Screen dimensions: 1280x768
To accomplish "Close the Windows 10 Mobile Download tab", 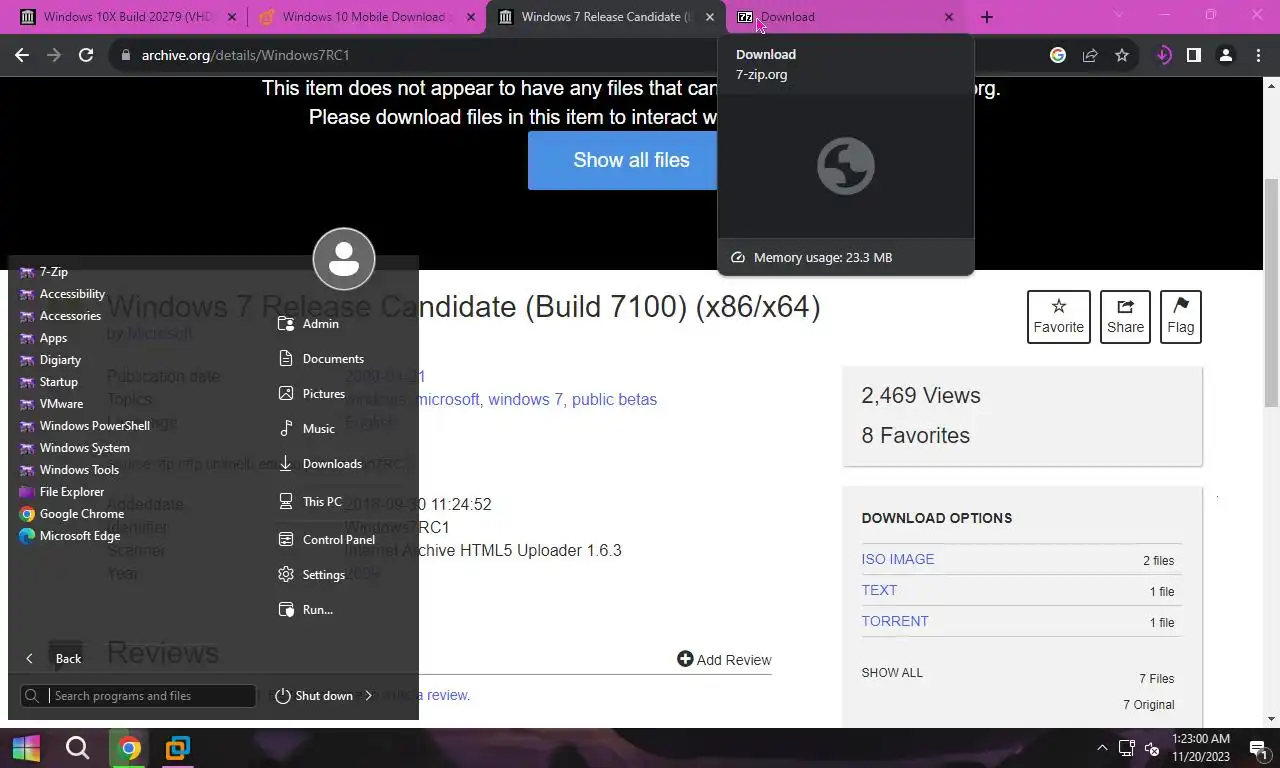I will click(471, 17).
